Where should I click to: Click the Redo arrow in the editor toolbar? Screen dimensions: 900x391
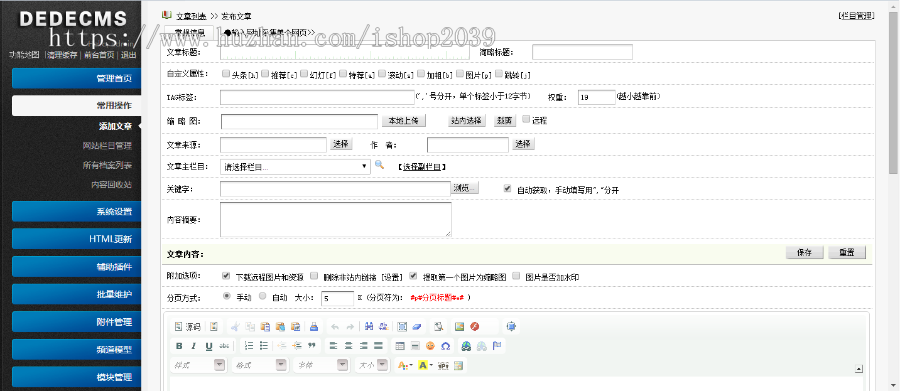click(x=350, y=327)
